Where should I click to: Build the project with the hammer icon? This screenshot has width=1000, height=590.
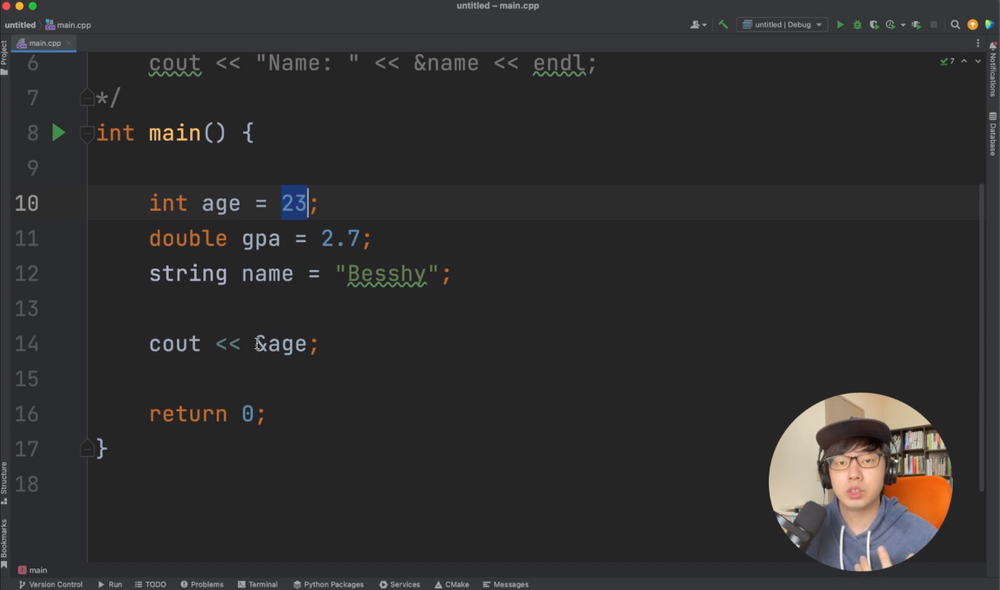723,25
